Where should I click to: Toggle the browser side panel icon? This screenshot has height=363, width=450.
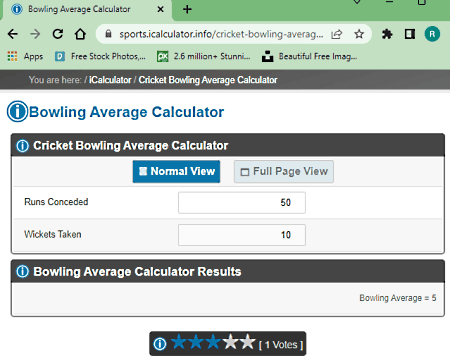point(410,34)
